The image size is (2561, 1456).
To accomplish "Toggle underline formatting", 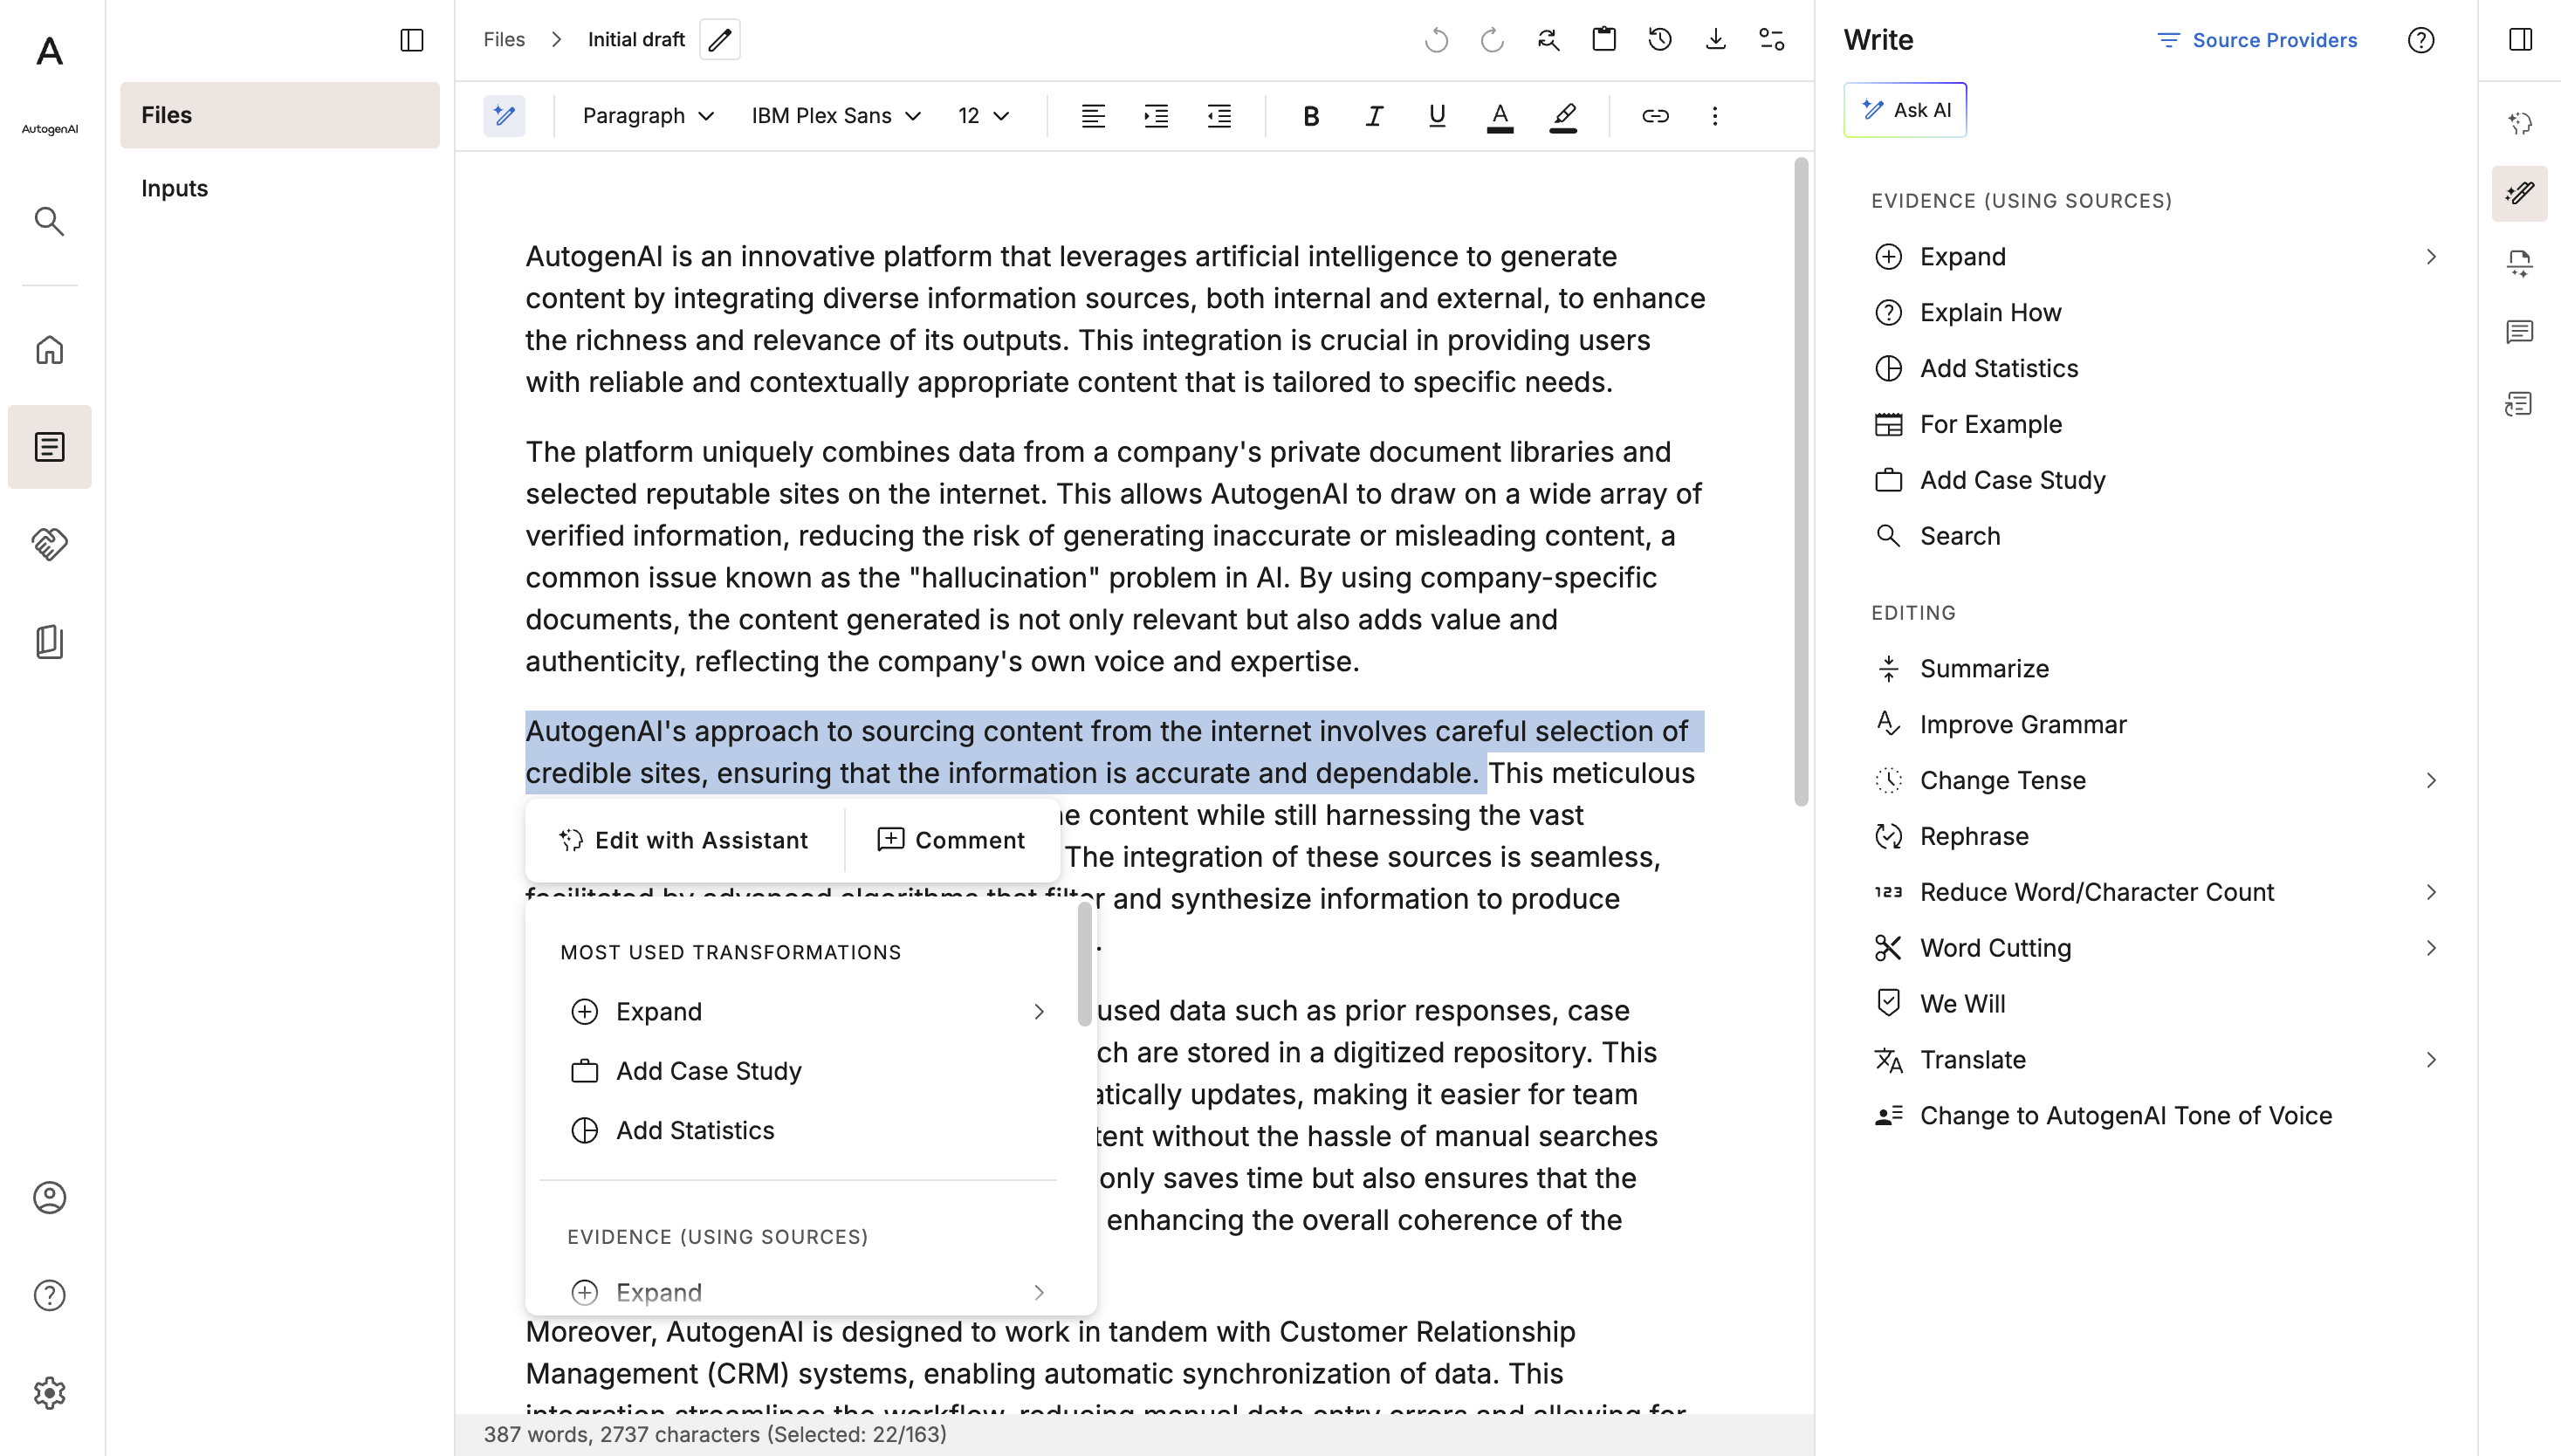I will pyautogui.click(x=1437, y=116).
